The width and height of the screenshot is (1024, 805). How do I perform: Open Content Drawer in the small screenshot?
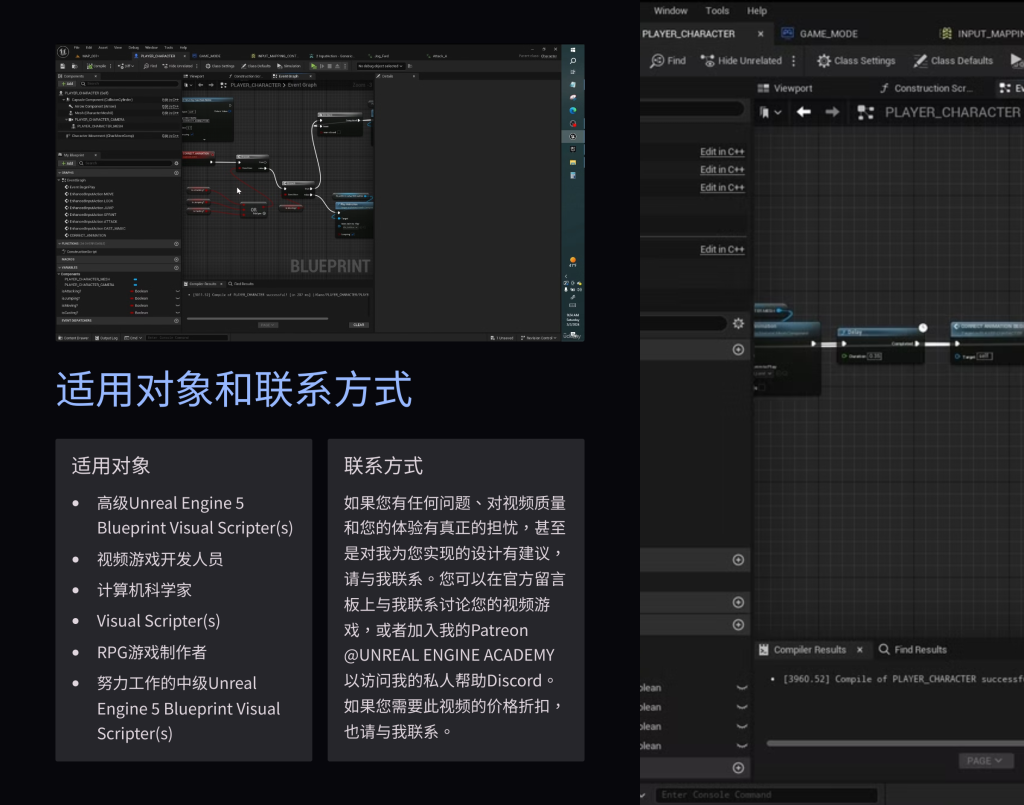click(x=73, y=338)
